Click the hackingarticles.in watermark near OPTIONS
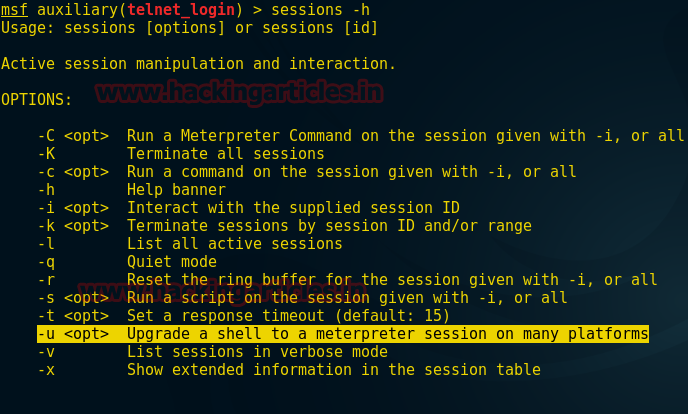The image size is (688, 414). click(x=239, y=93)
